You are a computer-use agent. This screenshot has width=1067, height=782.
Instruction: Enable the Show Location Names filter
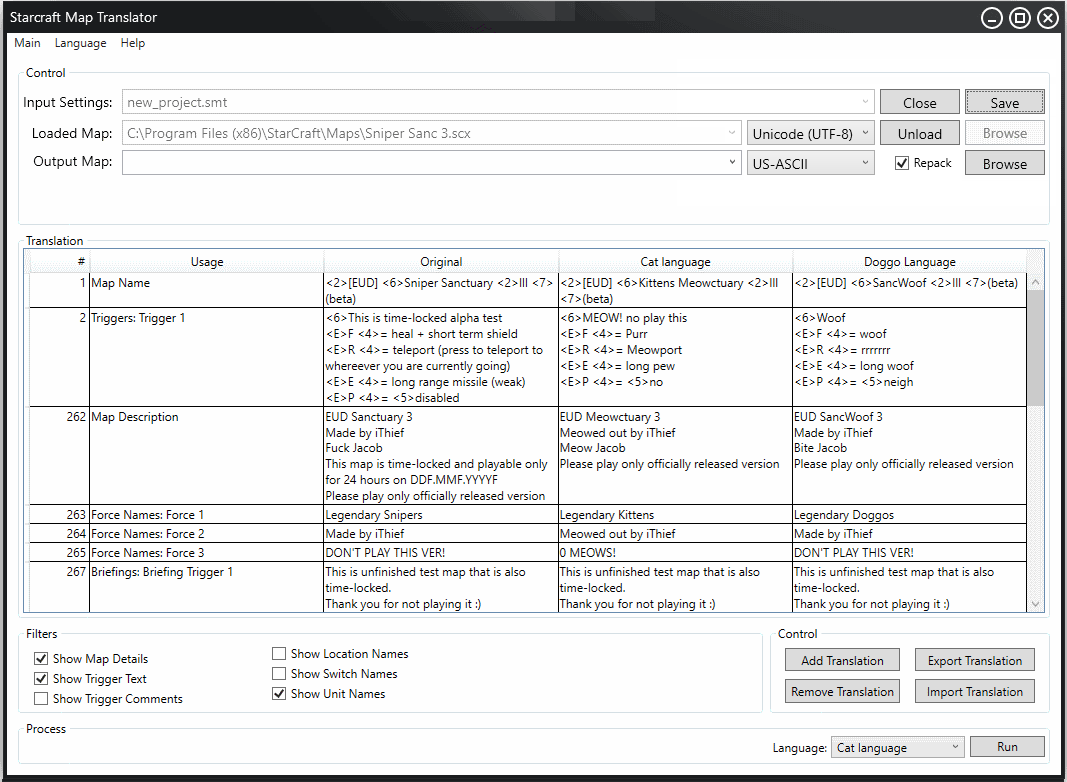pos(278,653)
